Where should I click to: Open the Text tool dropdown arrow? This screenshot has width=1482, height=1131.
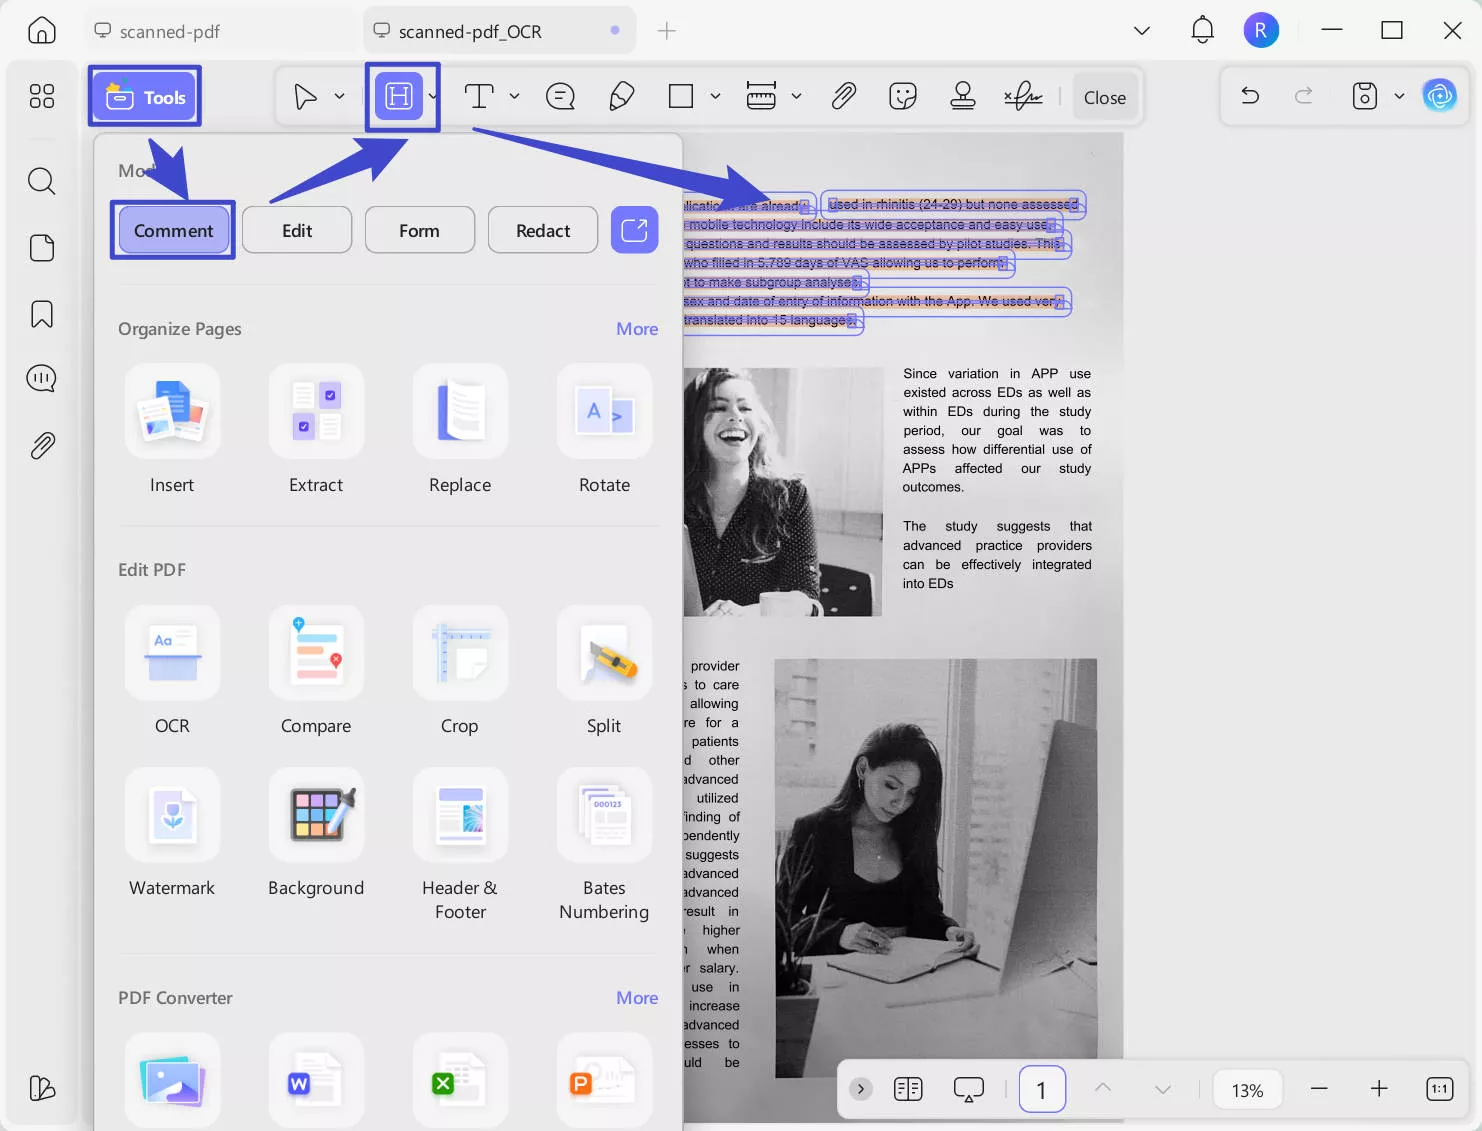(515, 96)
